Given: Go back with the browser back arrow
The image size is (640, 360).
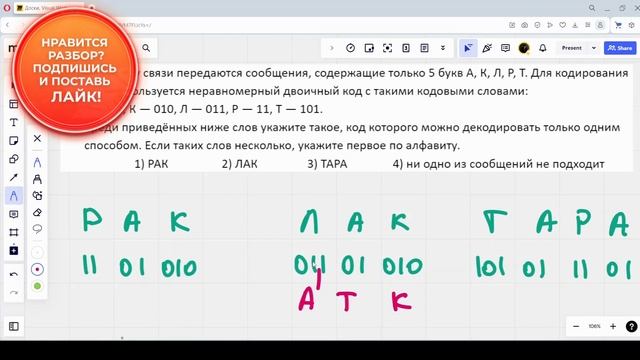Looking at the screenshot, I should (7, 25).
